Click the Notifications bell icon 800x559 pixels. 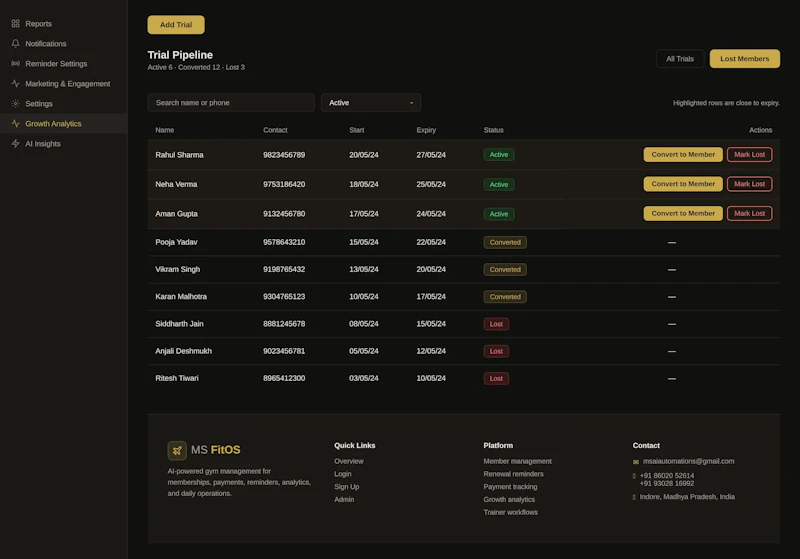pyautogui.click(x=15, y=43)
